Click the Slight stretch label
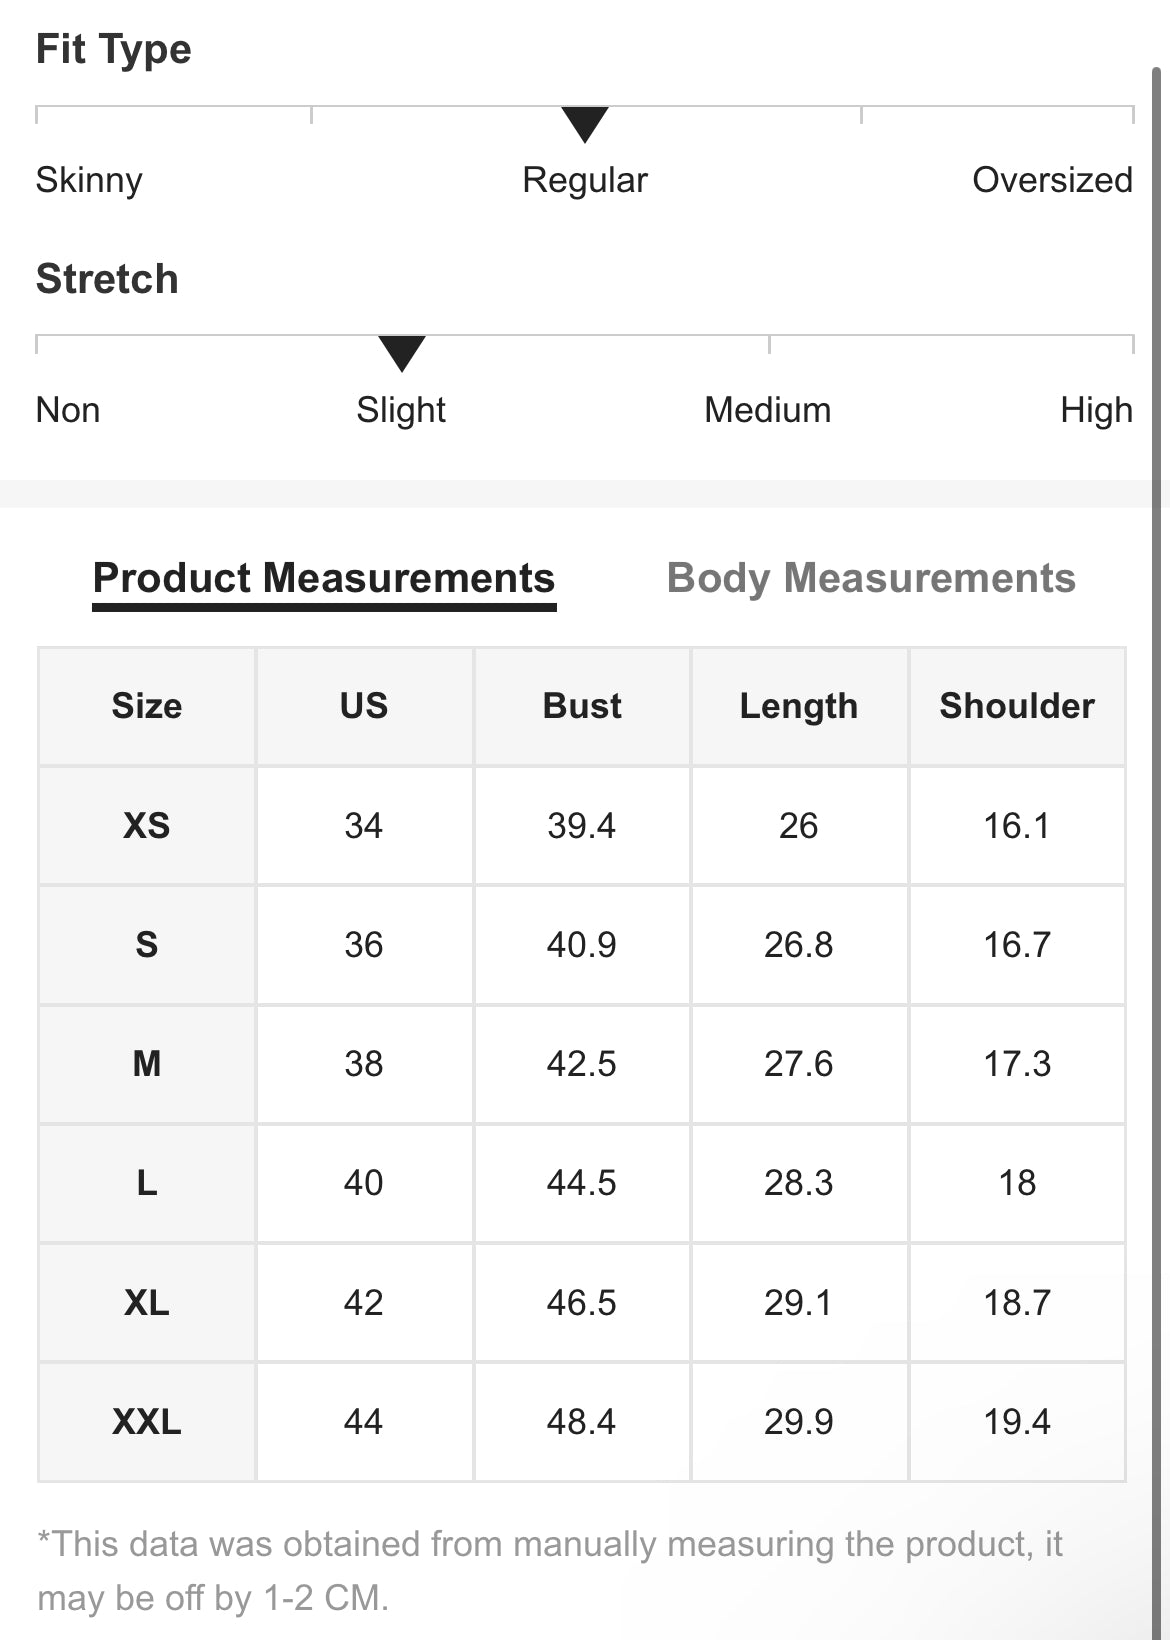This screenshot has height=1640, width=1170. coord(401,410)
